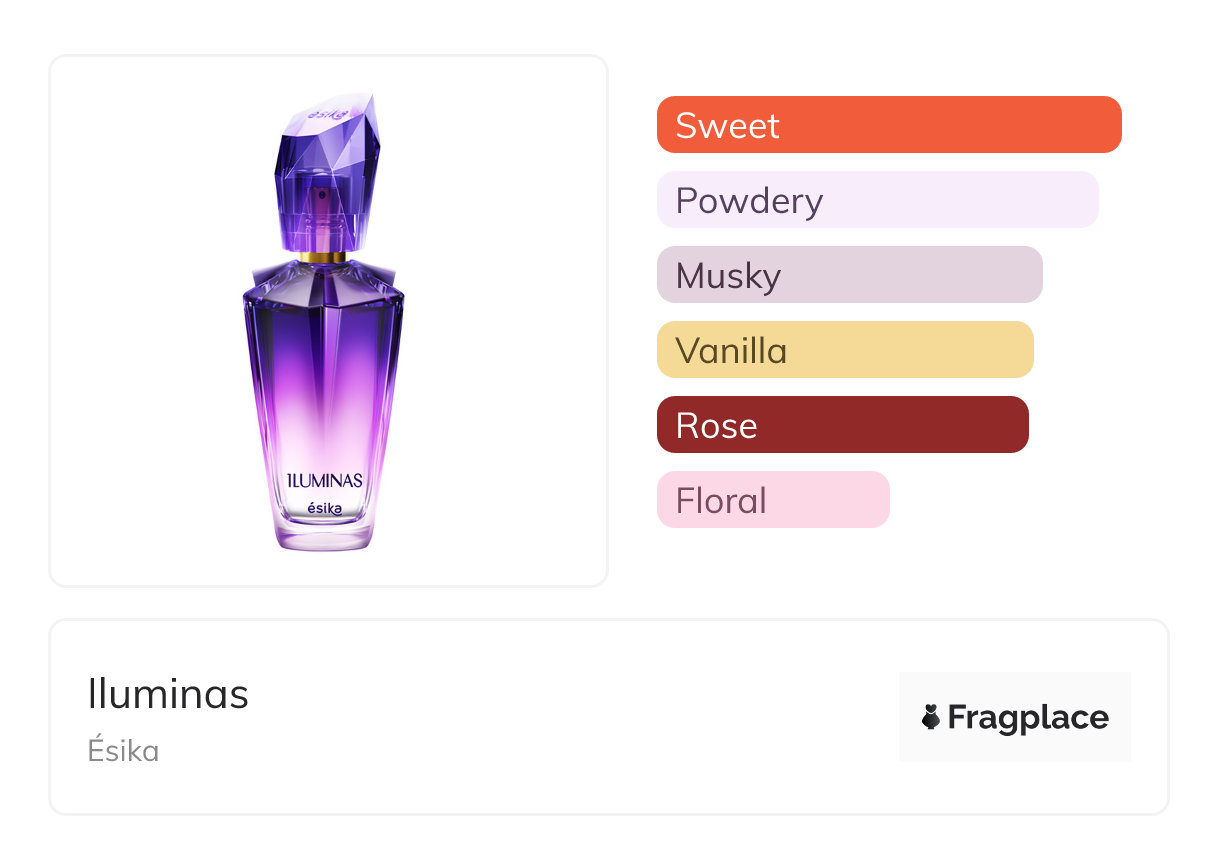Viewport: 1218px width, 864px height.
Task: Click the Fragplace wordmark text
Action: pyautogui.click(x=1028, y=718)
